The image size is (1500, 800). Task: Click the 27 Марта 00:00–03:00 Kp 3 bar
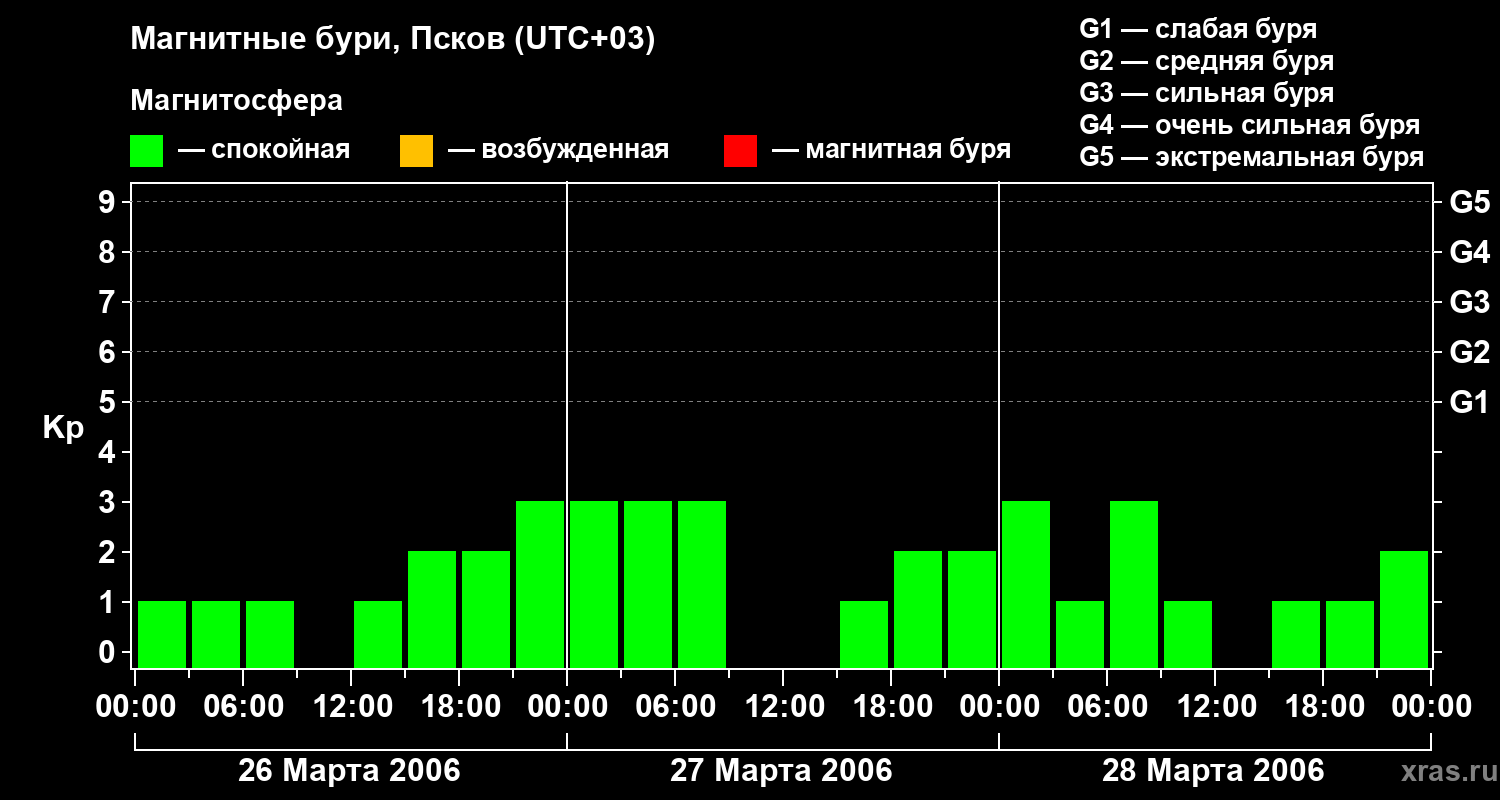pos(594,584)
